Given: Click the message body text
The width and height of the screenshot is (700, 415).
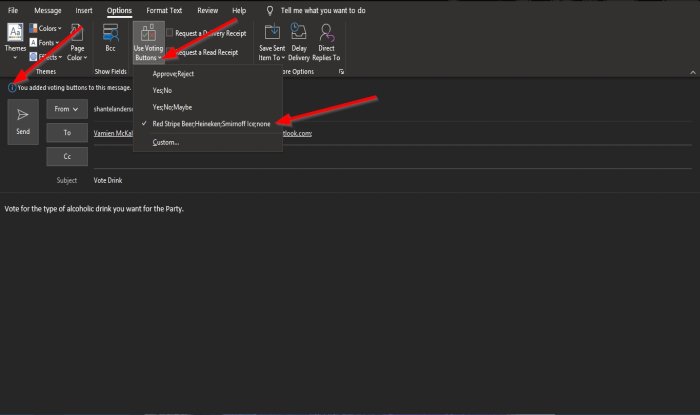Looking at the screenshot, I should point(94,208).
